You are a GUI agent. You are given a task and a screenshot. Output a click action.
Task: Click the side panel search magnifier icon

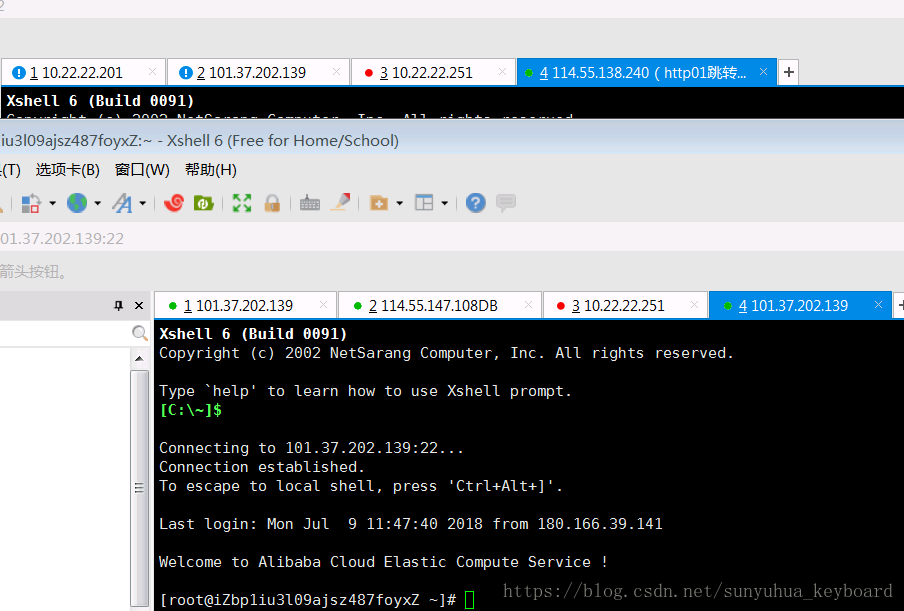click(x=140, y=333)
